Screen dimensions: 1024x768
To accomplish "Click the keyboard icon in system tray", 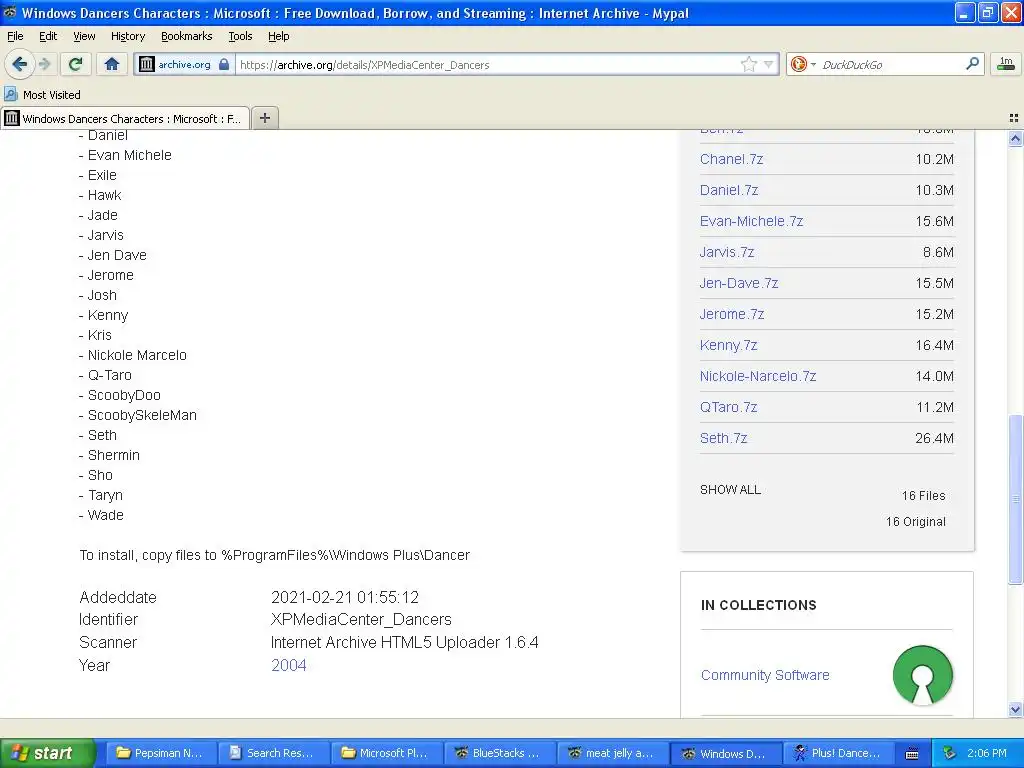I will pos(912,754).
